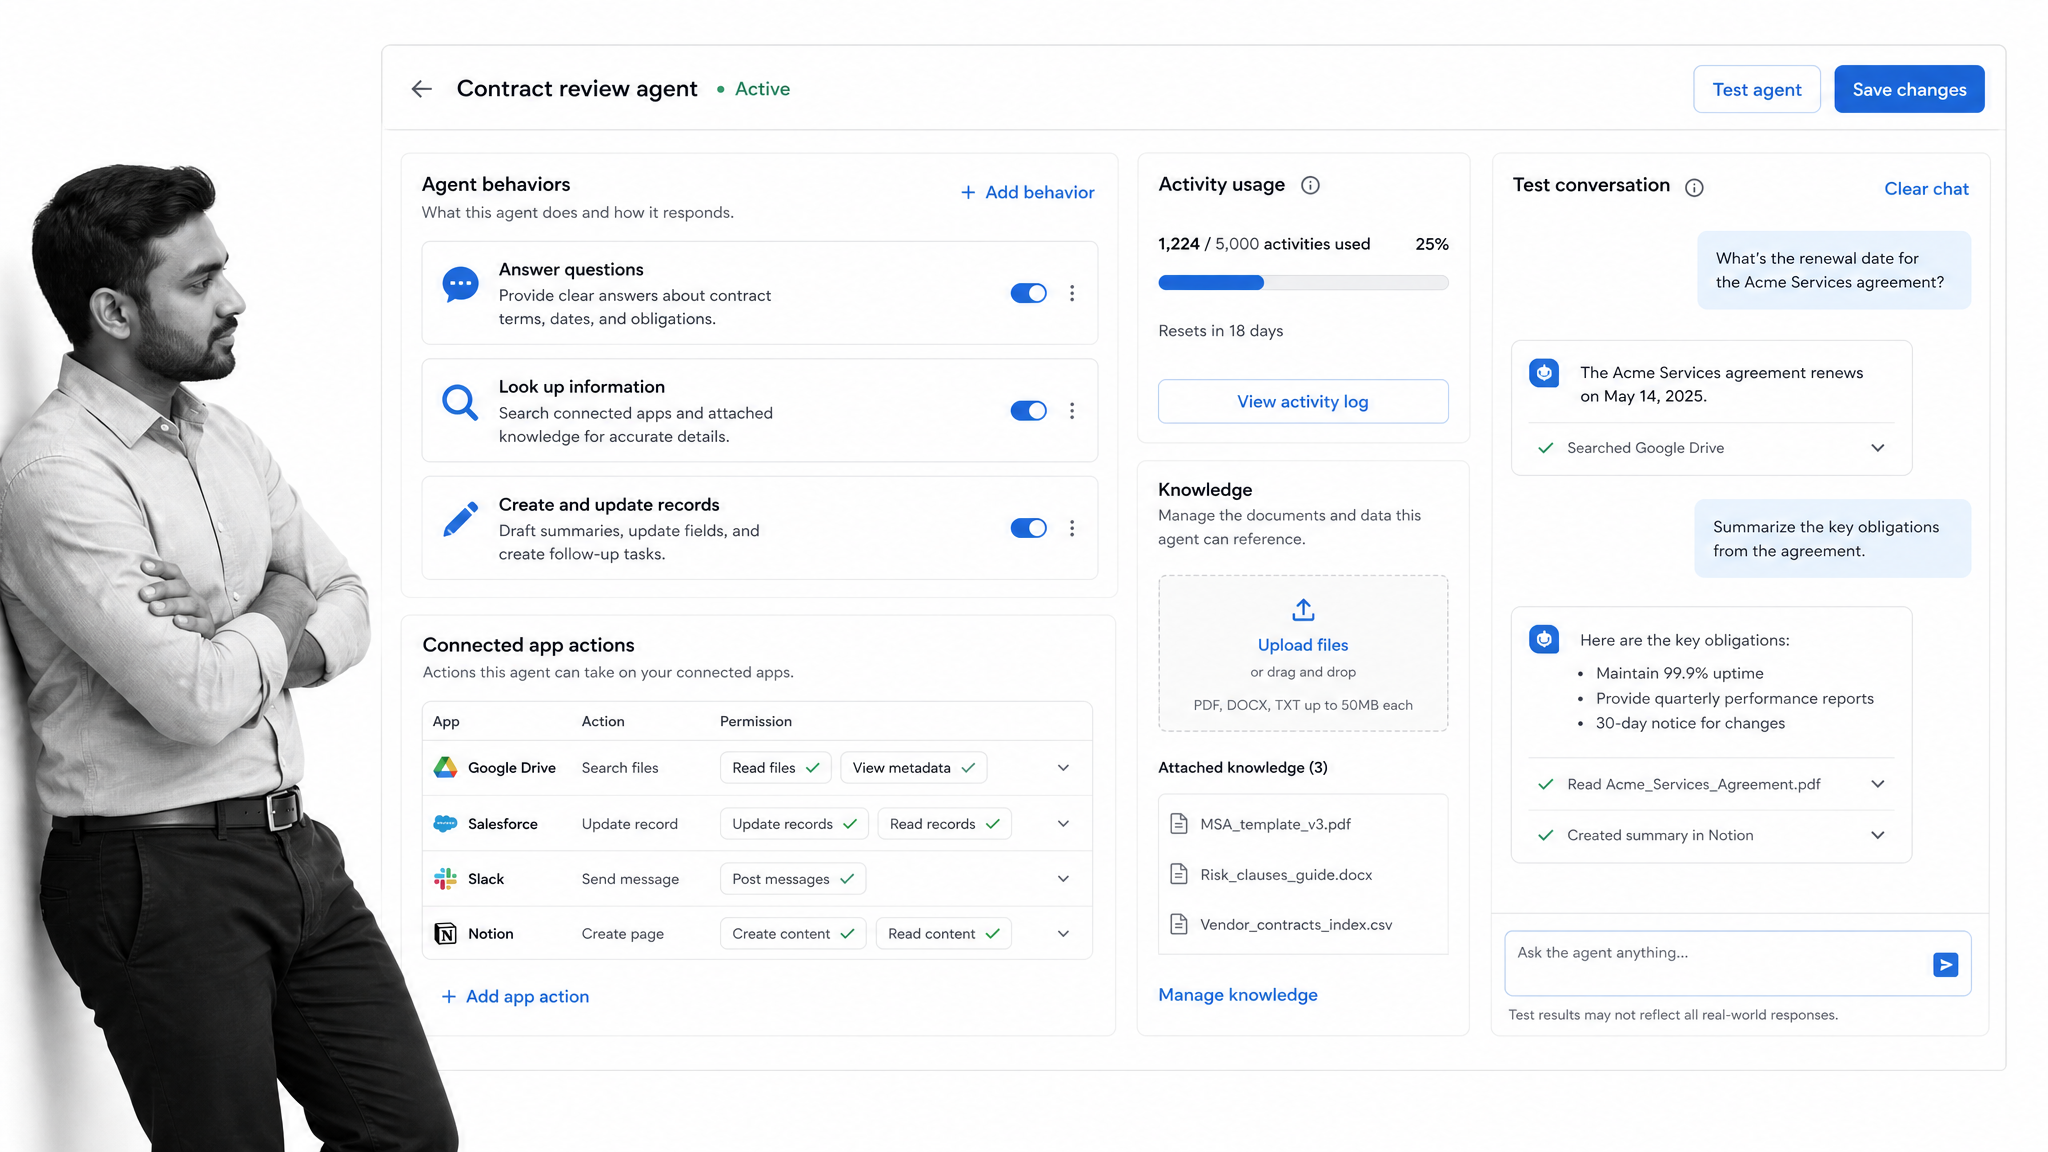Image resolution: width=2048 pixels, height=1152 pixels.
Task: Open more options for Create and update records
Action: [x=1072, y=528]
